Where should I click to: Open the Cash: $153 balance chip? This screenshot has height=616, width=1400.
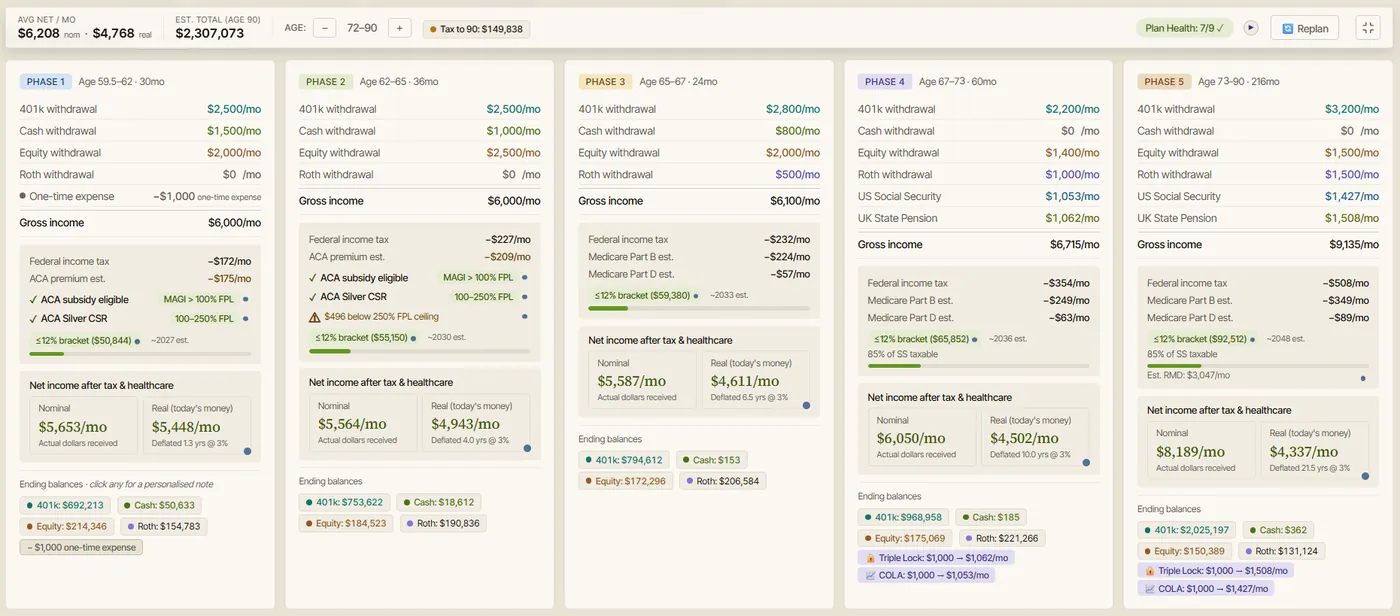click(x=712, y=460)
